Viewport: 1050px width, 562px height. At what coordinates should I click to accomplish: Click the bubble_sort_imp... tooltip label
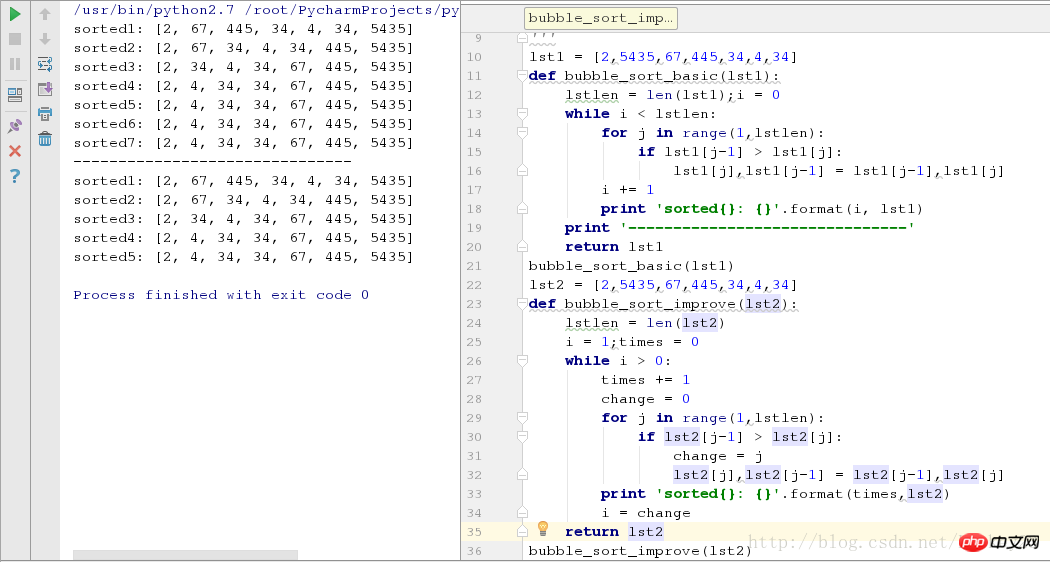[x=601, y=18]
